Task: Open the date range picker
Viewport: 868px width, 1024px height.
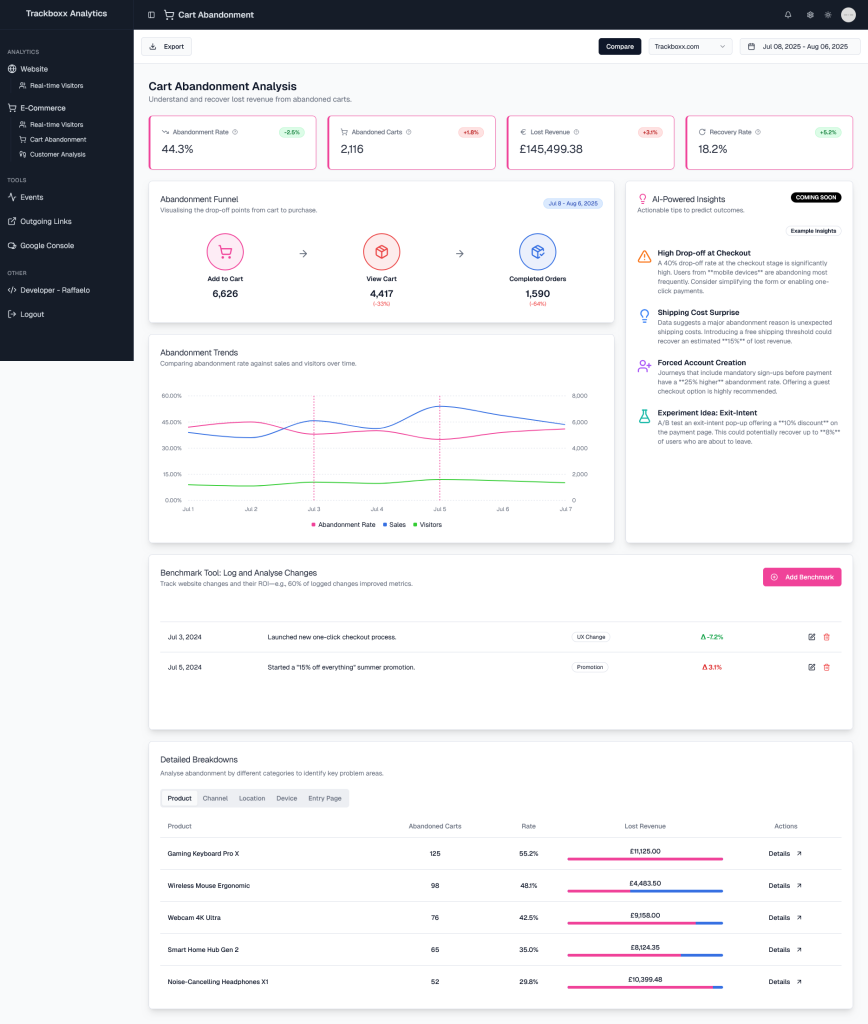Action: point(799,46)
